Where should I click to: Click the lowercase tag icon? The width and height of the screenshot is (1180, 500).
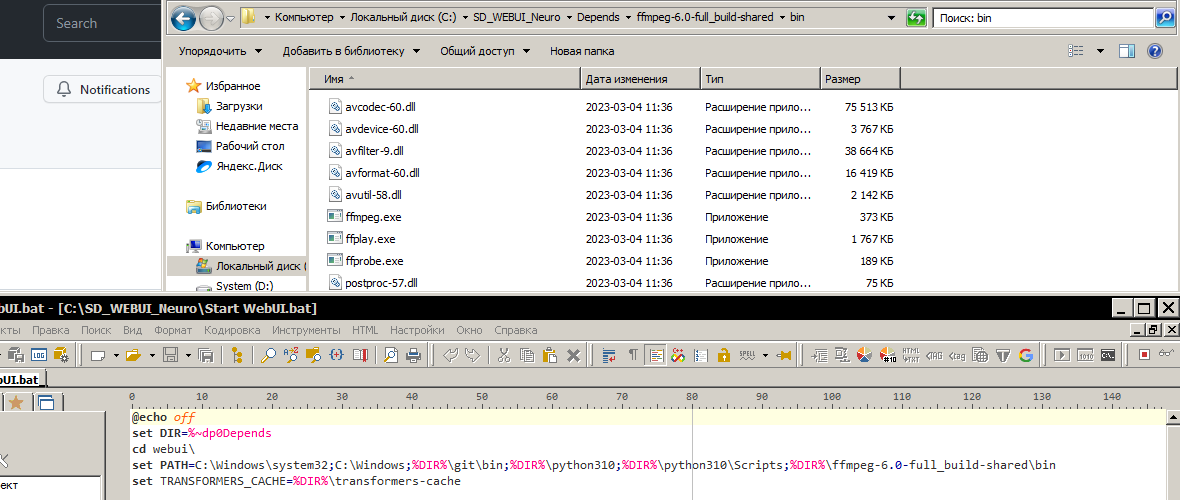[957, 355]
